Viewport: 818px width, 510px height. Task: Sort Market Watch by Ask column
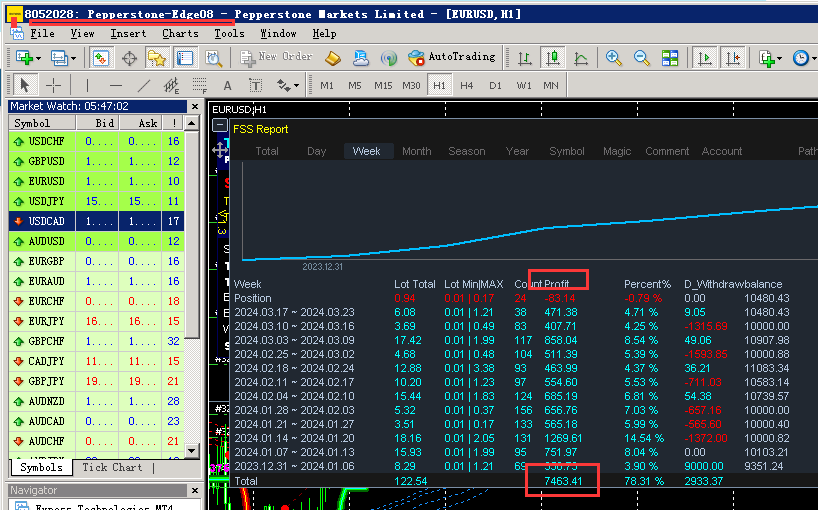[141, 123]
